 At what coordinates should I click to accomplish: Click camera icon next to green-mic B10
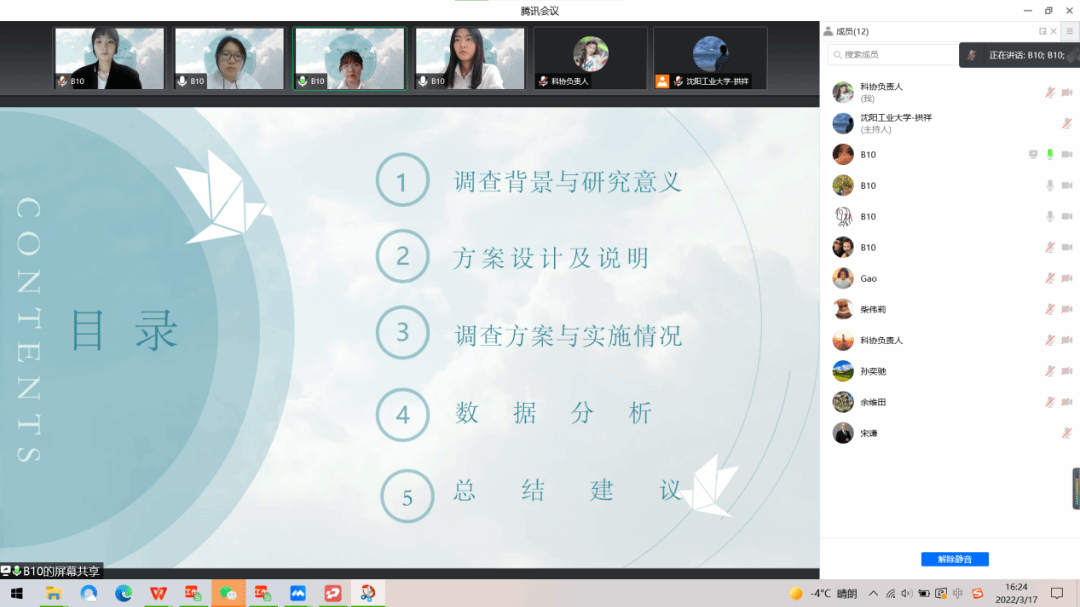click(x=1067, y=154)
